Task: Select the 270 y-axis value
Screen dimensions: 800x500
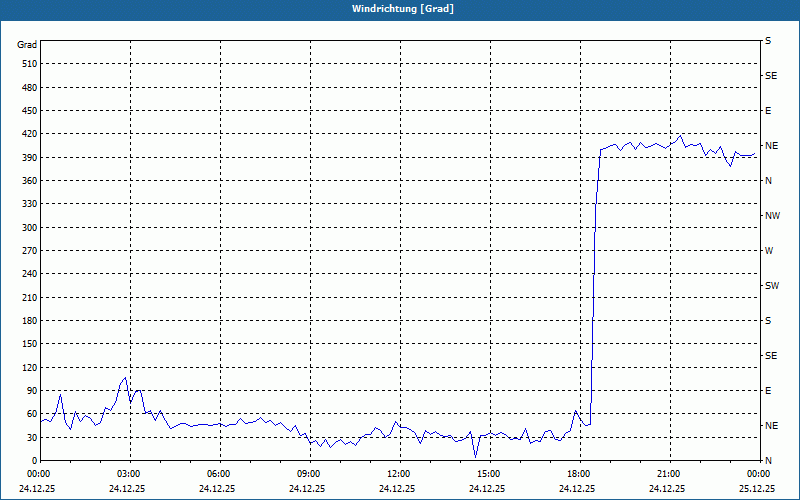Action: point(30,251)
